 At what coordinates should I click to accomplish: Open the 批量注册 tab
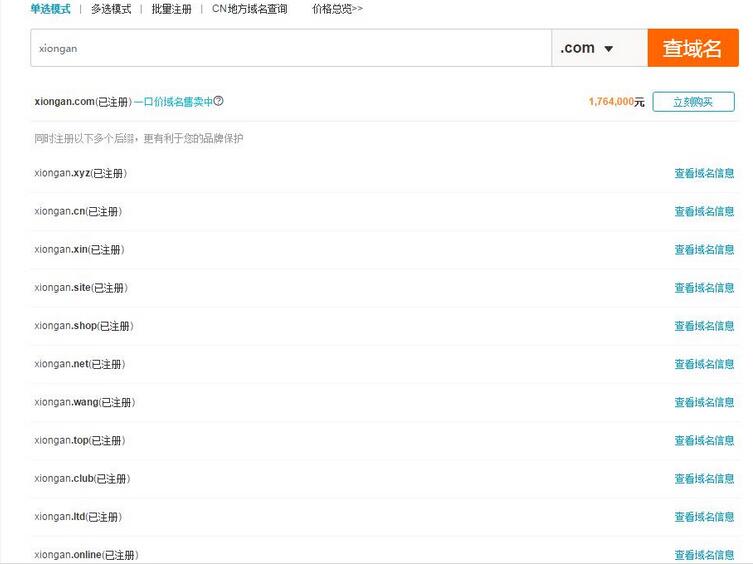point(171,9)
